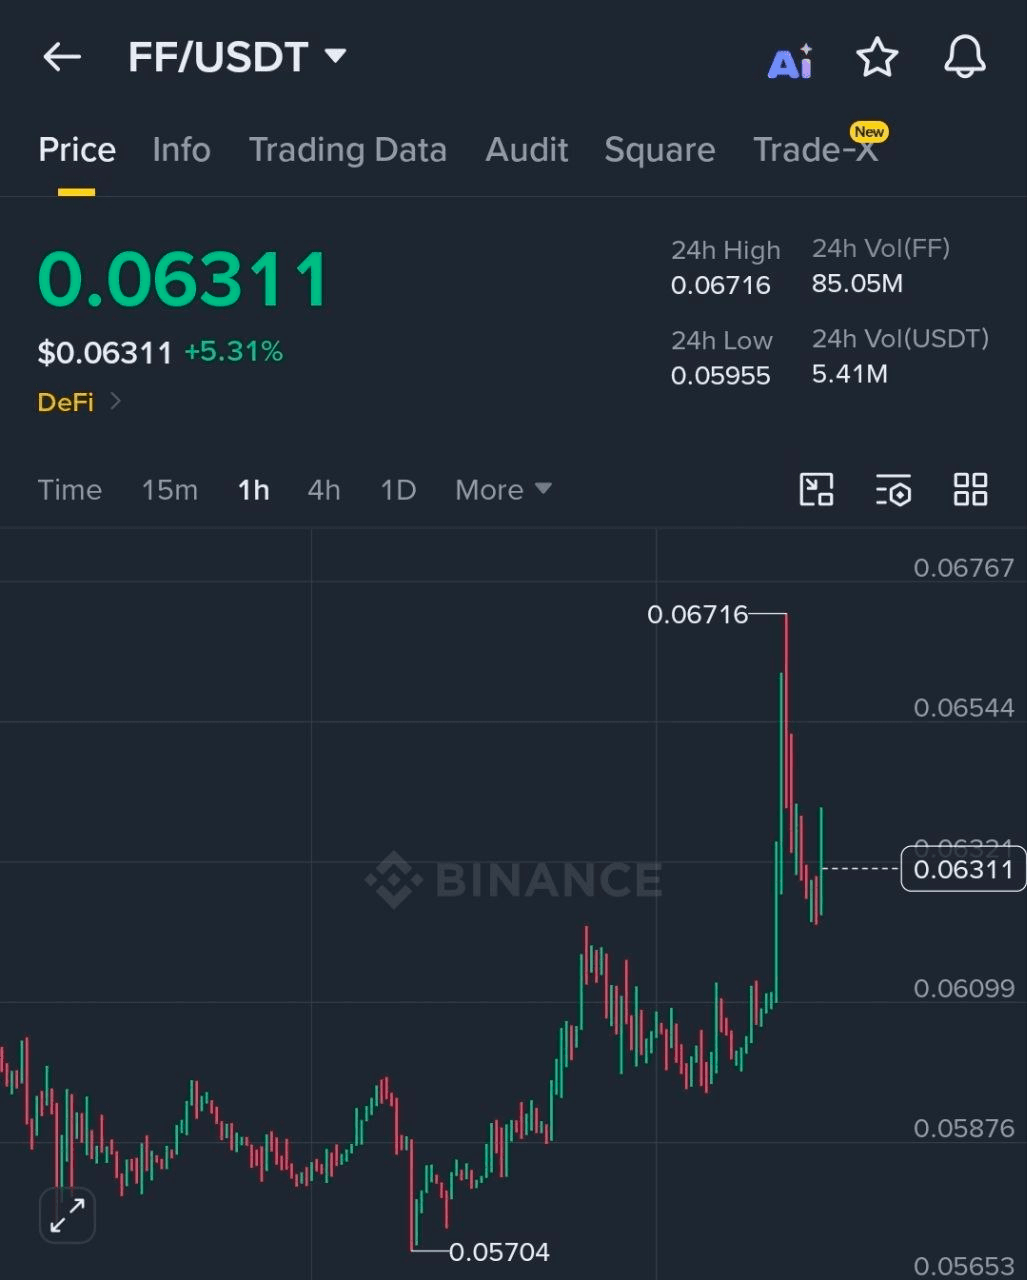Open the grid layout icon
The image size is (1027, 1280).
pyautogui.click(x=970, y=489)
